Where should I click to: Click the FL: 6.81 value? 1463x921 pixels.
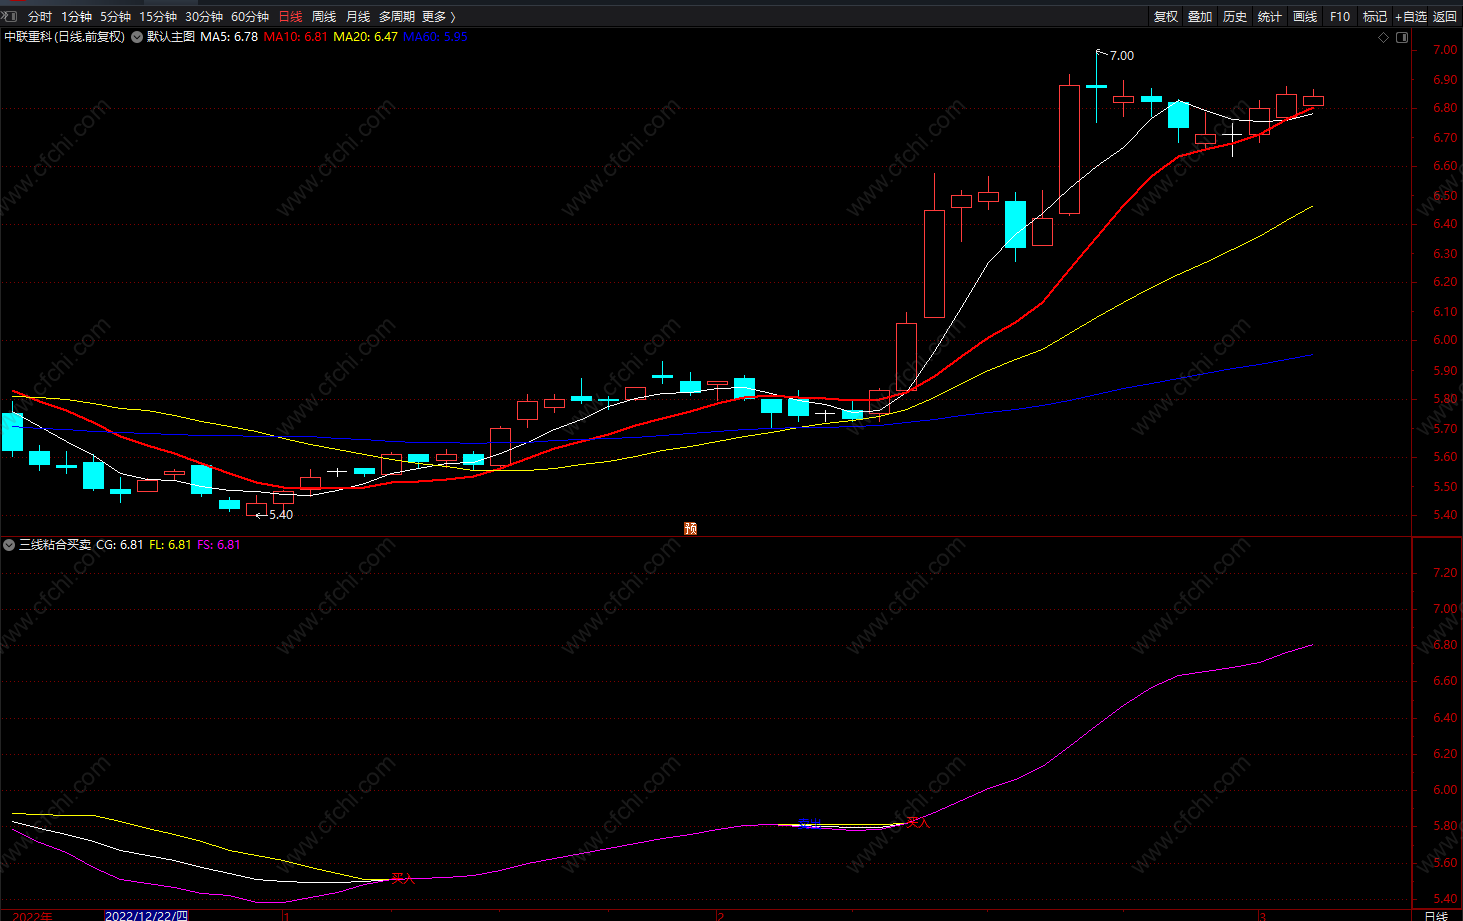(170, 545)
